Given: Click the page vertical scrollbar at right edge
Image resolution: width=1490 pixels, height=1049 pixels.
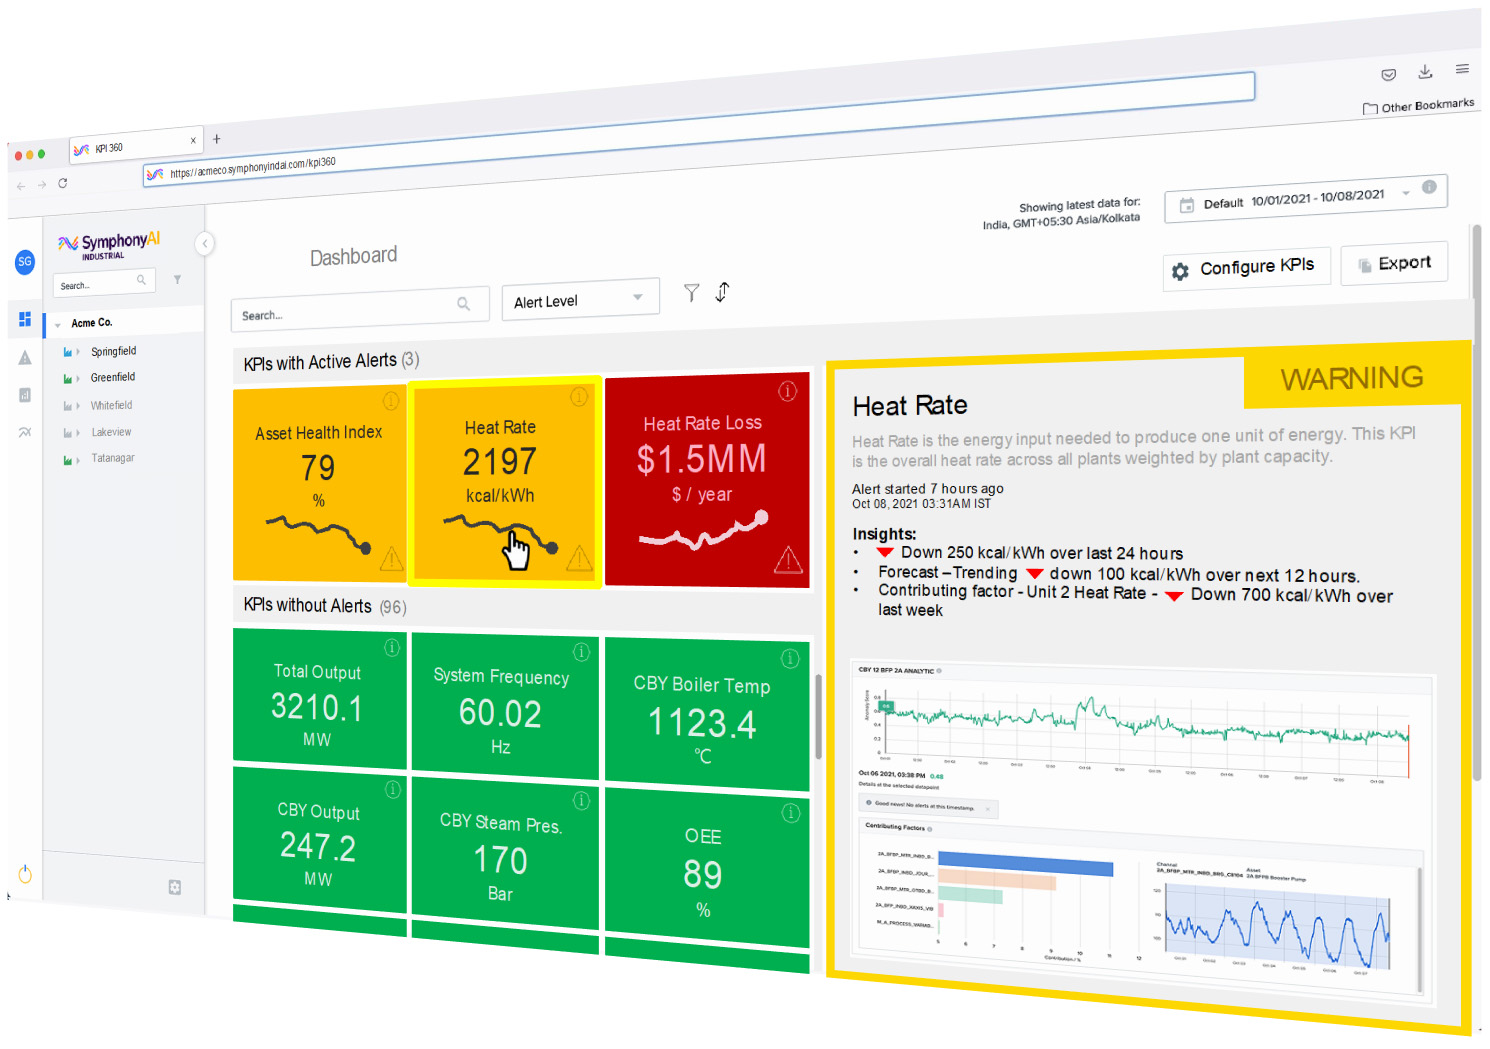Looking at the screenshot, I should click(x=1477, y=501).
